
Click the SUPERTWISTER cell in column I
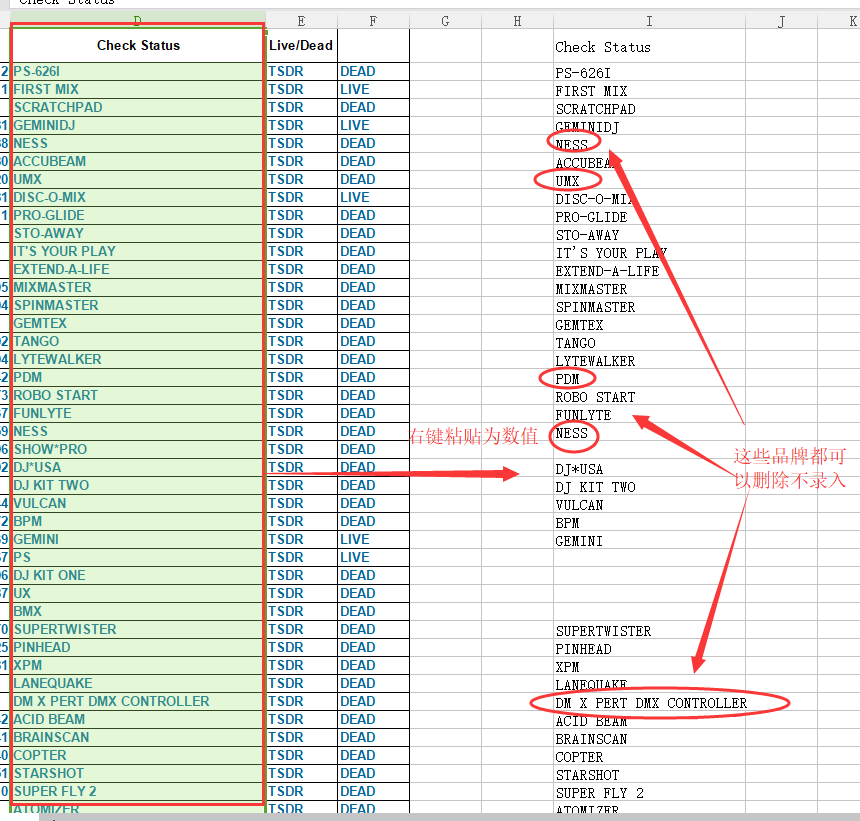click(x=649, y=631)
